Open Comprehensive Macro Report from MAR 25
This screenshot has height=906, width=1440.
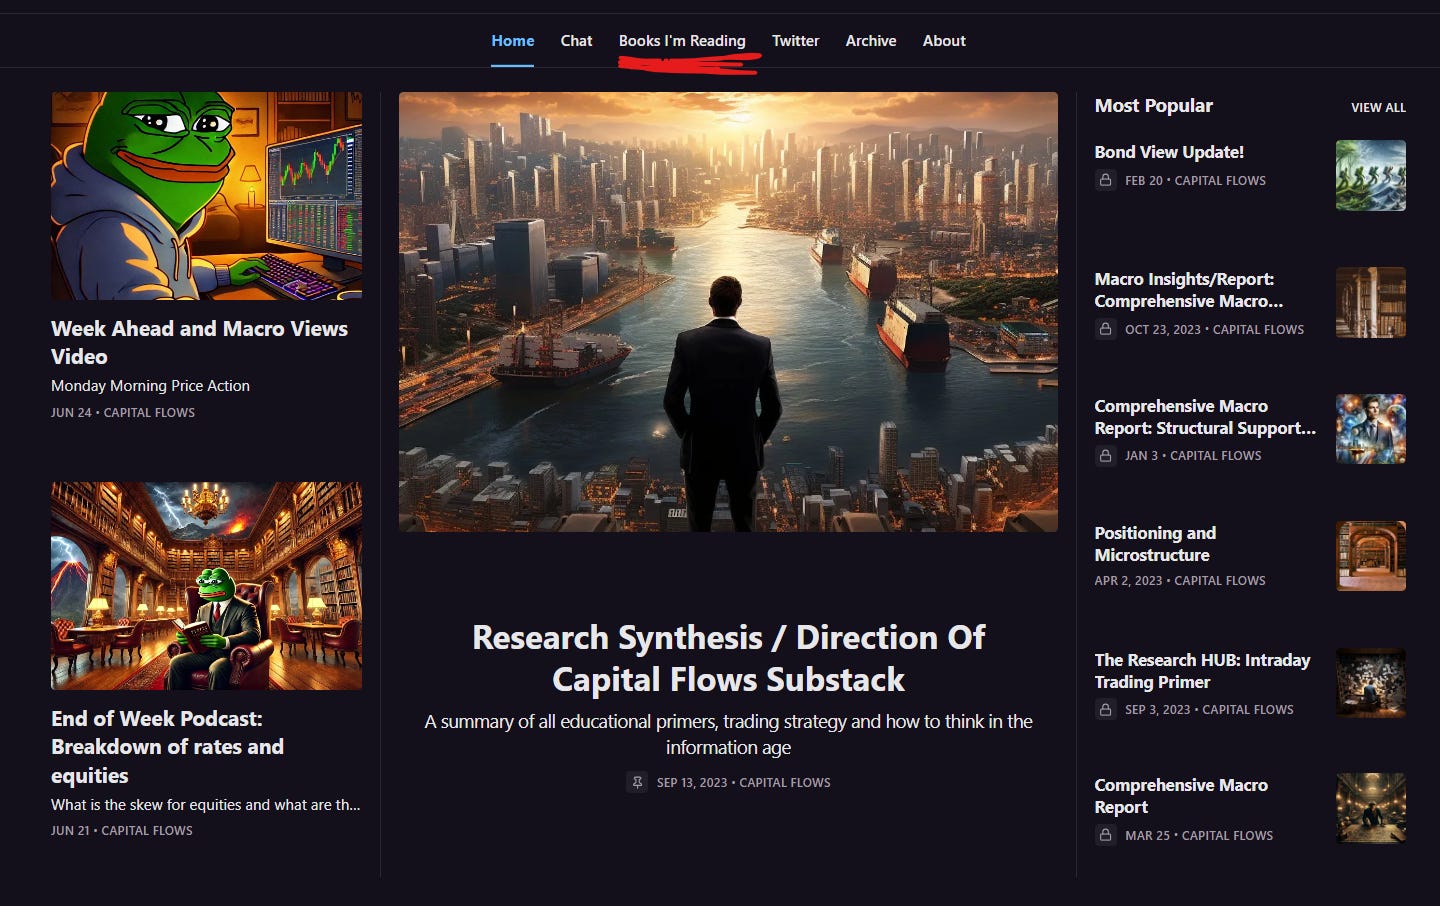tap(1181, 796)
